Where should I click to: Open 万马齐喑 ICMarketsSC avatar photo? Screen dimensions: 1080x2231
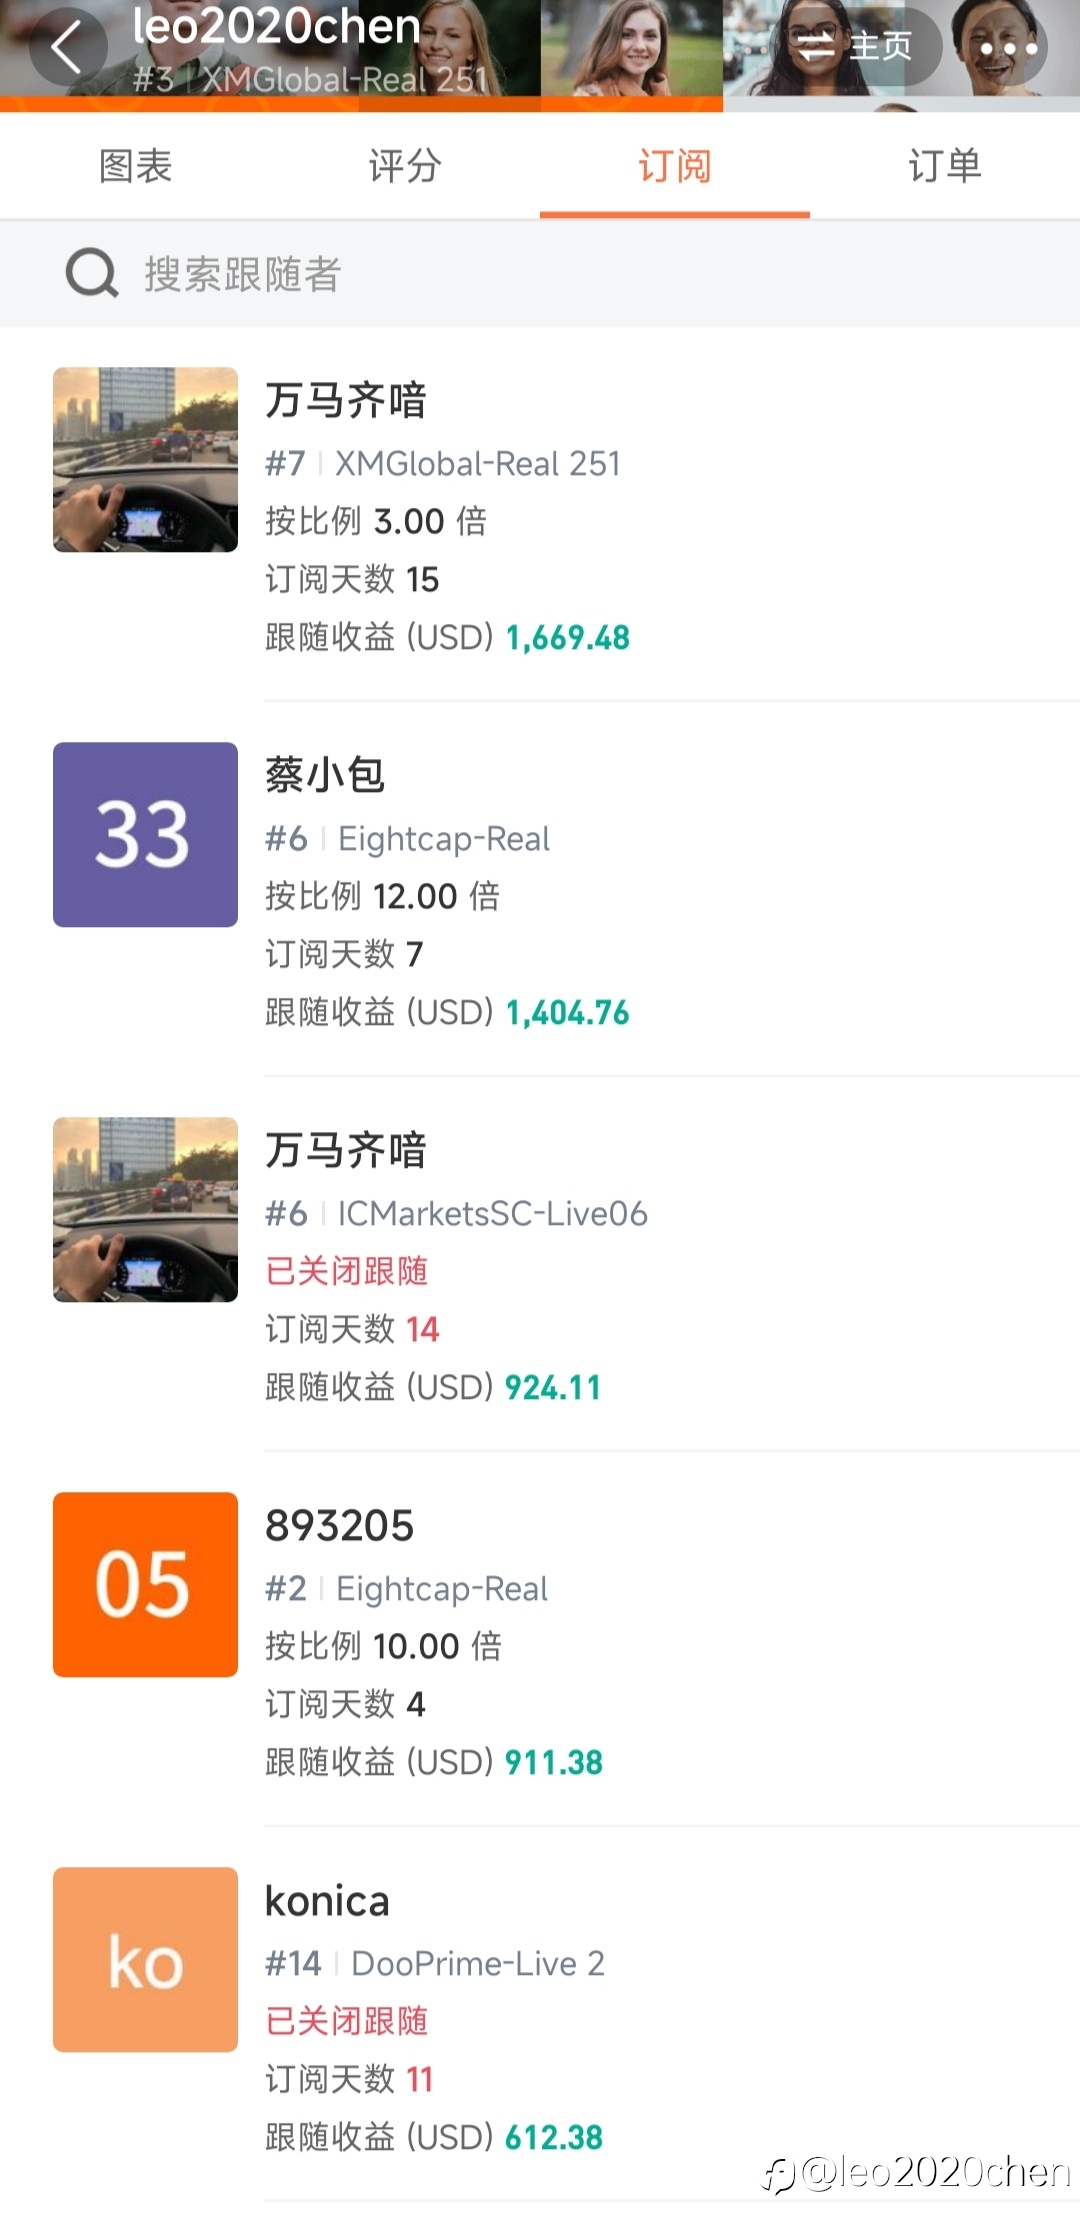[x=145, y=1209]
